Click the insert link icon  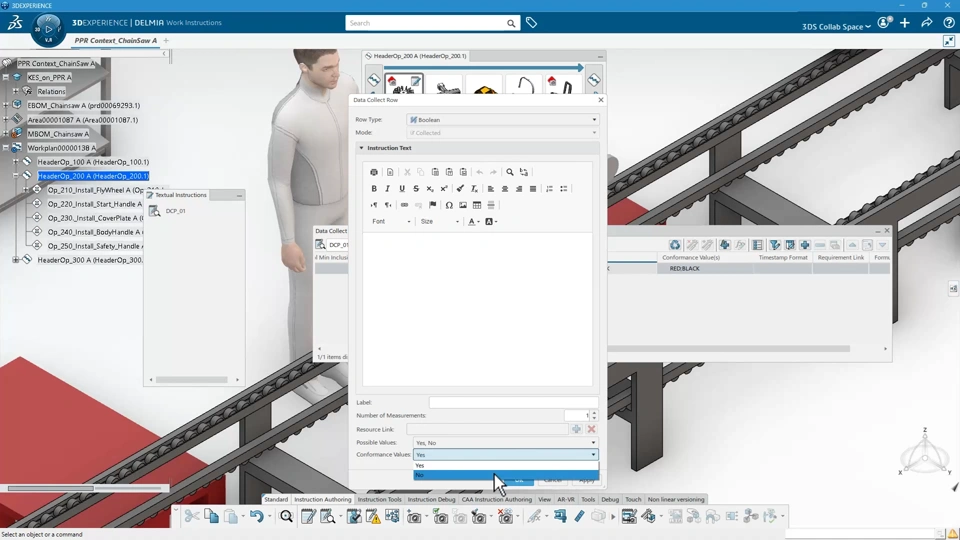[404, 205]
